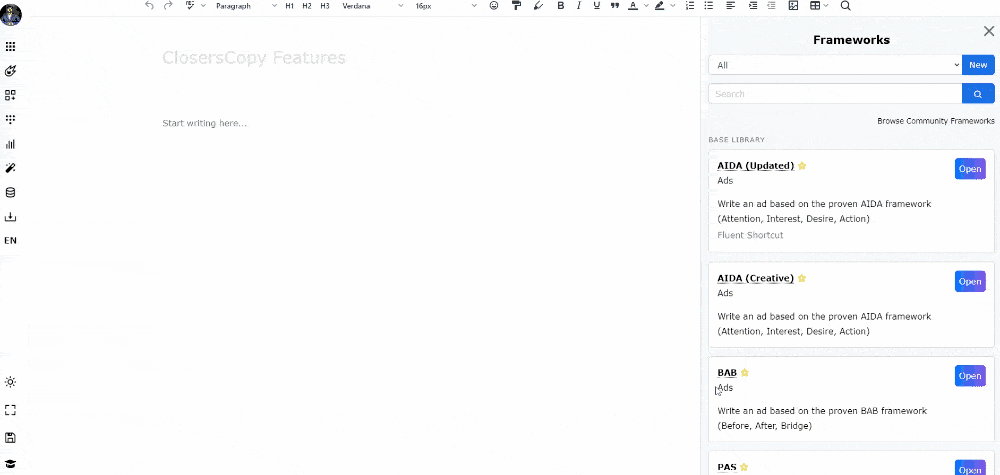Apply Heading 2 with the H2 button
This screenshot has height=475, width=1000.
pos(307,6)
